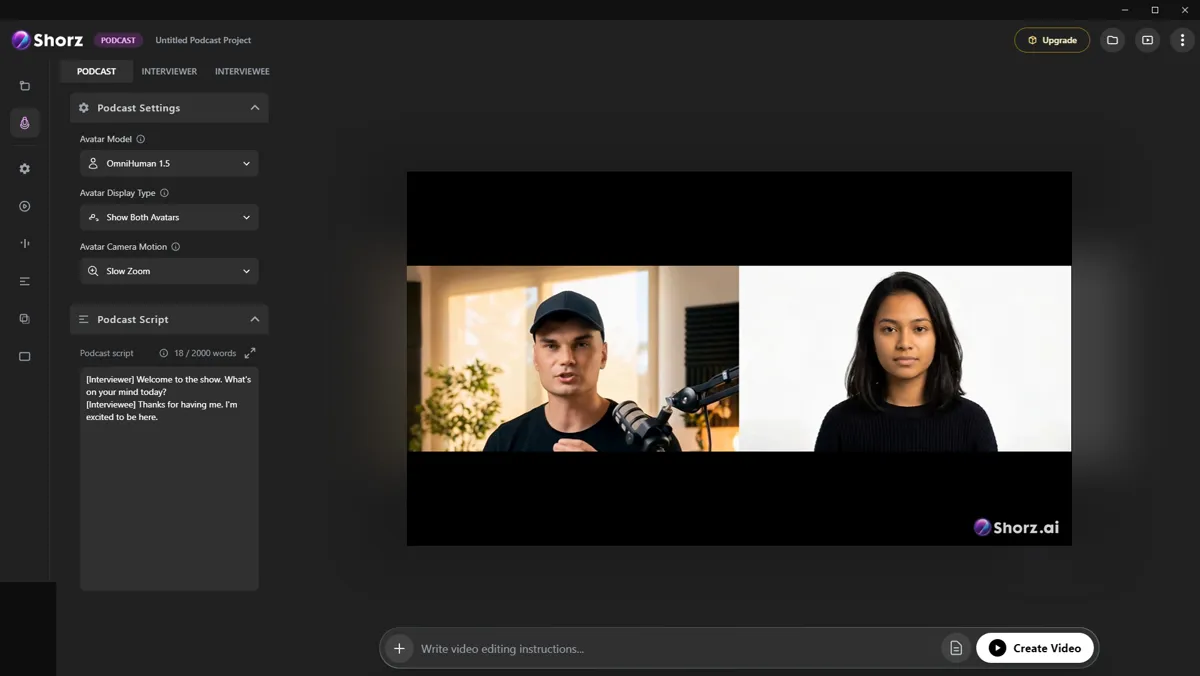Expand the podcast script editor full size

click(x=250, y=353)
